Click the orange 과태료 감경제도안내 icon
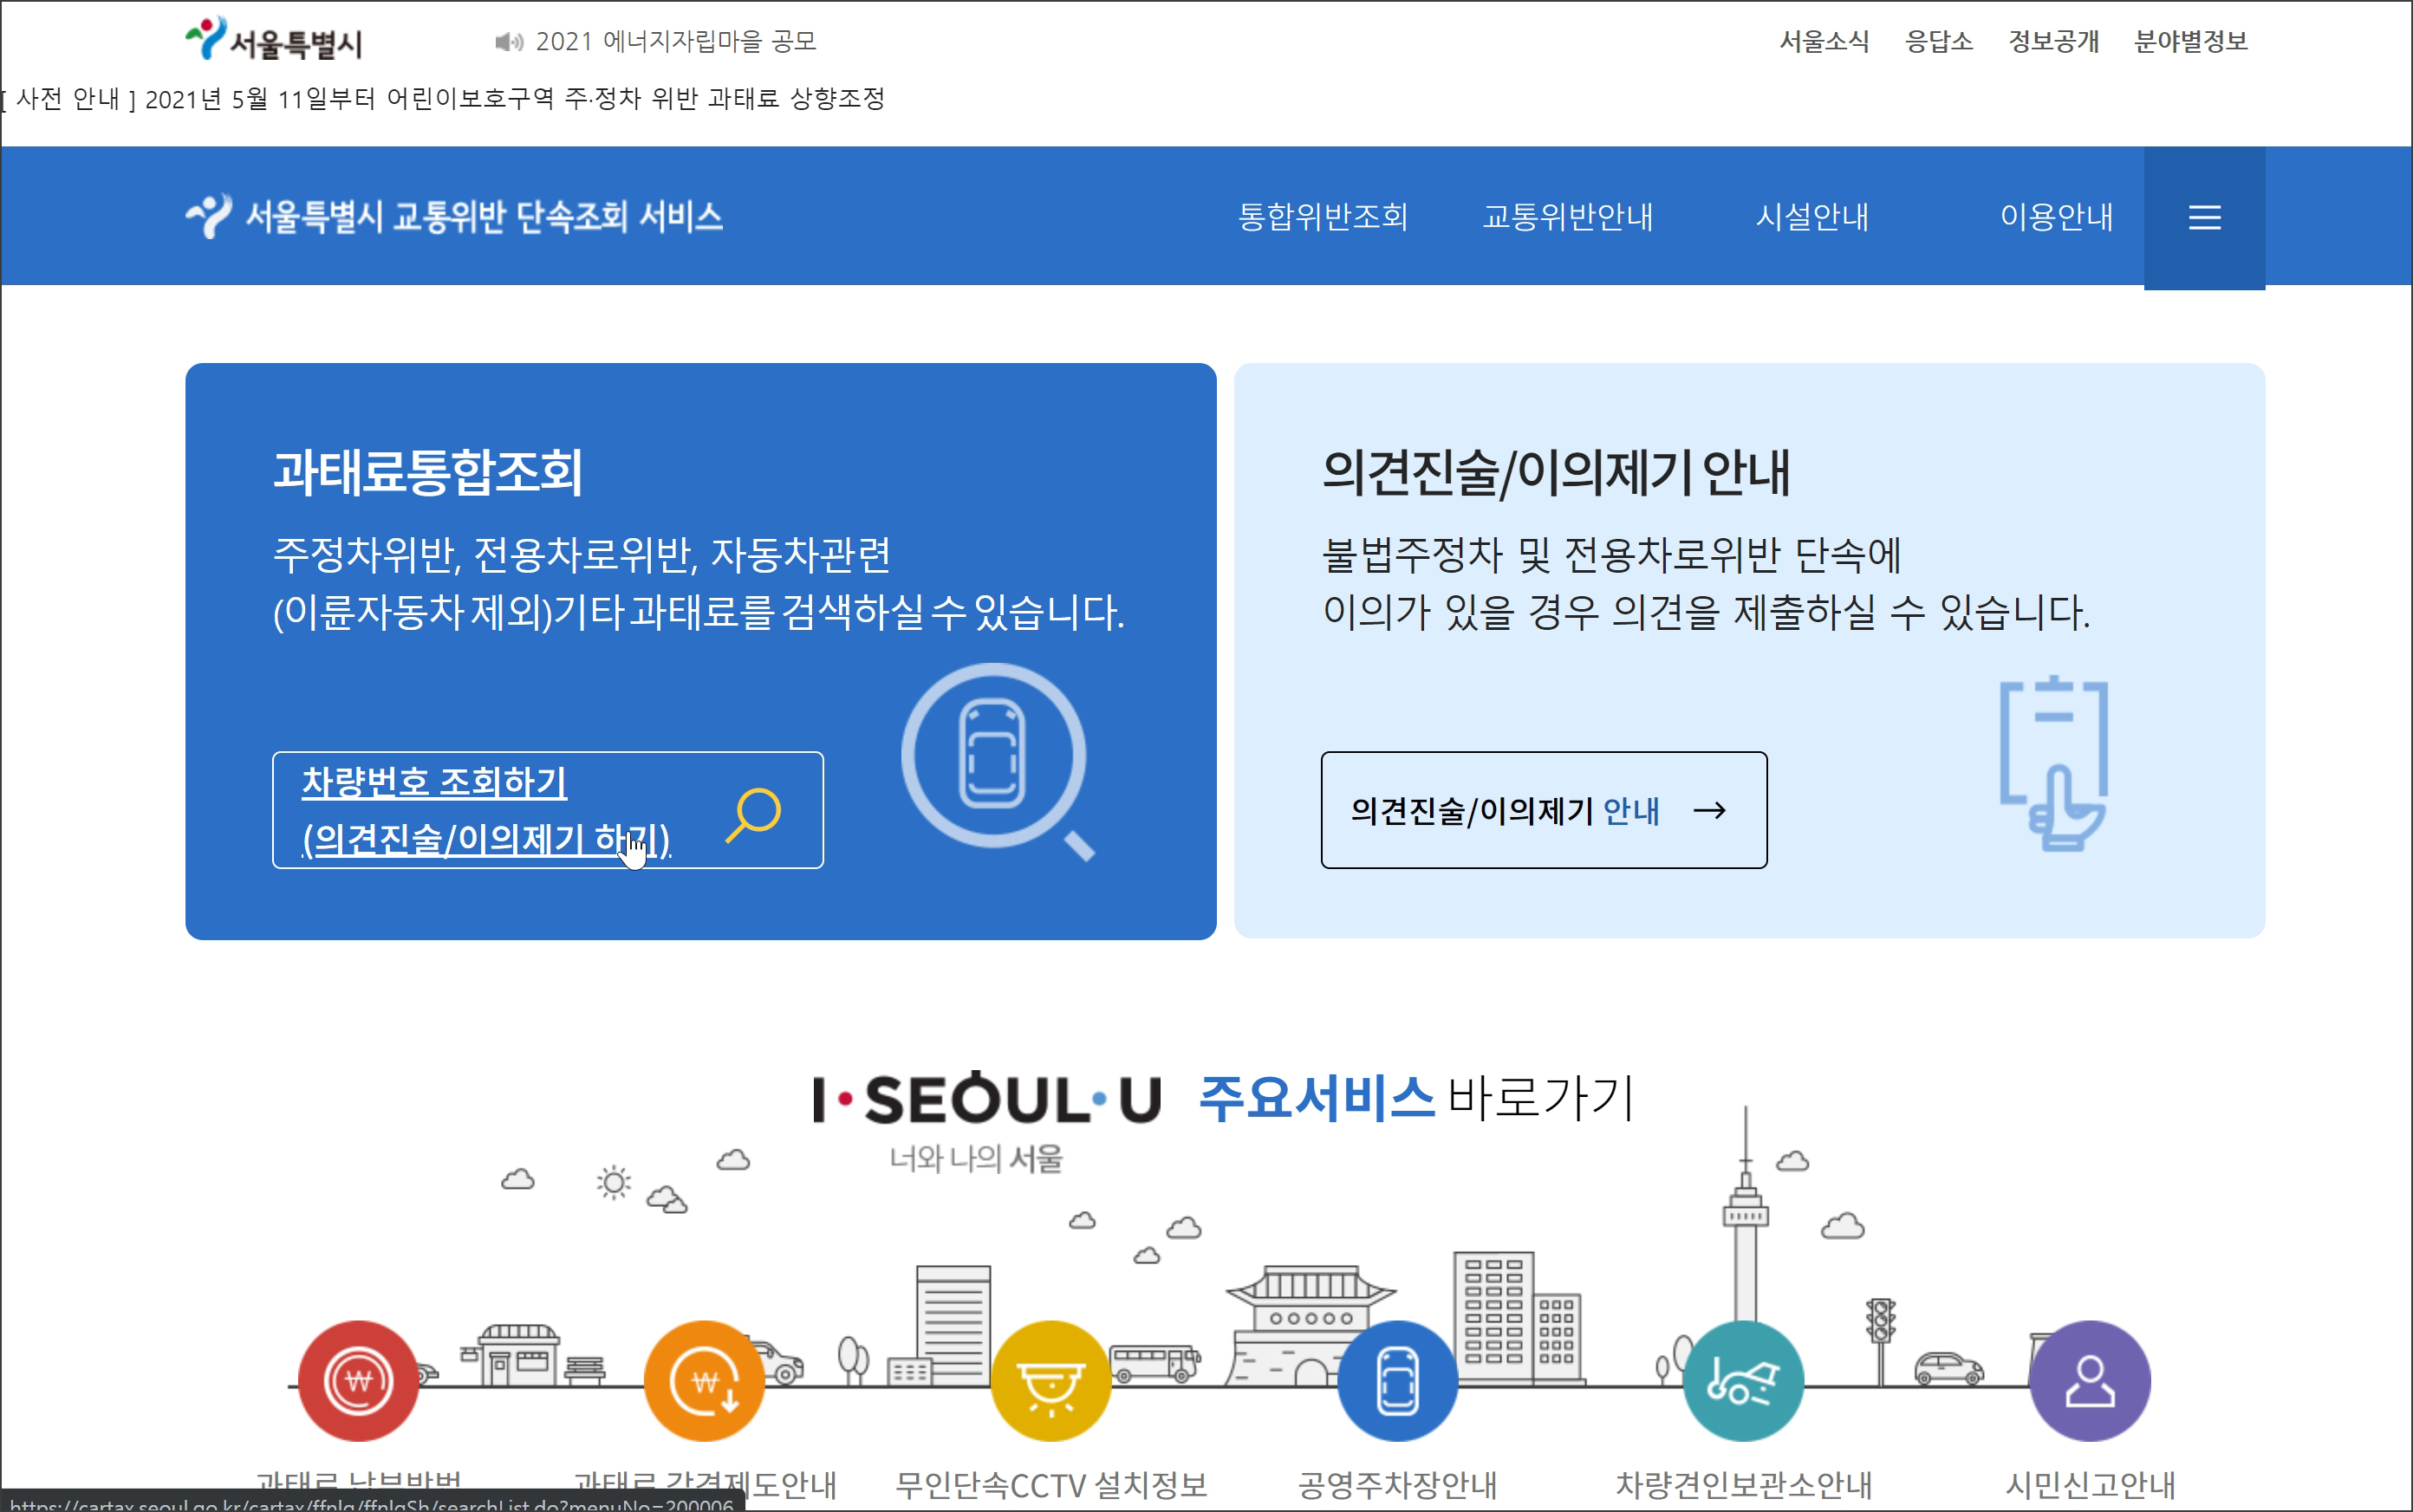 coord(704,1380)
